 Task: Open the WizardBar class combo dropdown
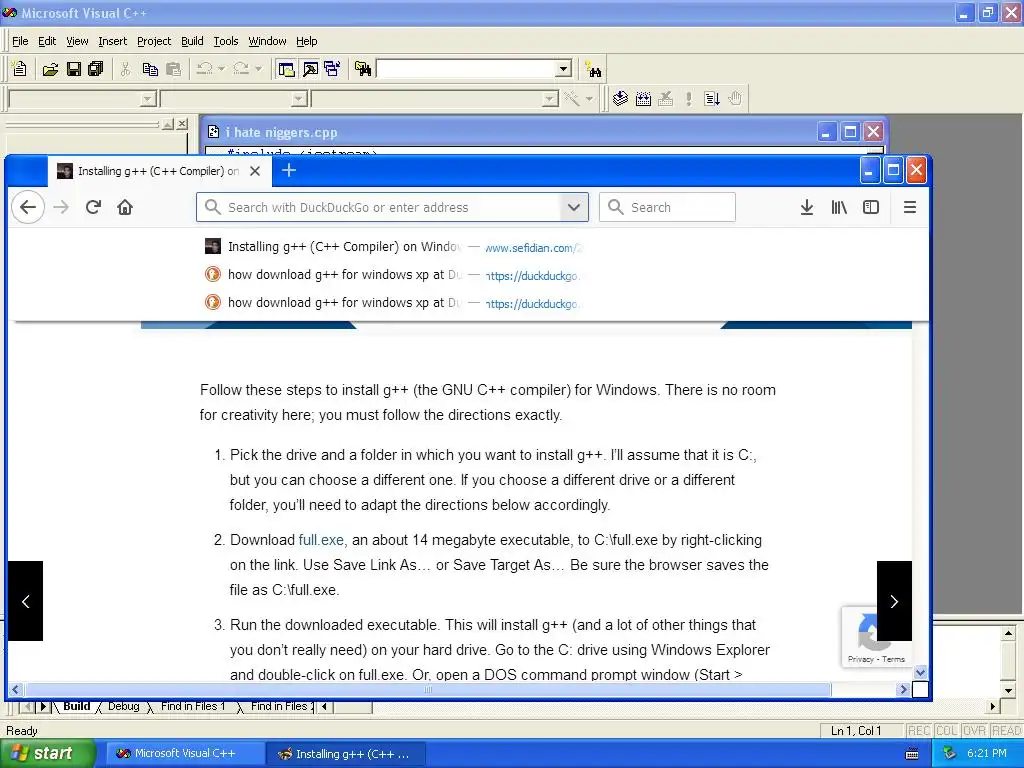tap(148, 99)
